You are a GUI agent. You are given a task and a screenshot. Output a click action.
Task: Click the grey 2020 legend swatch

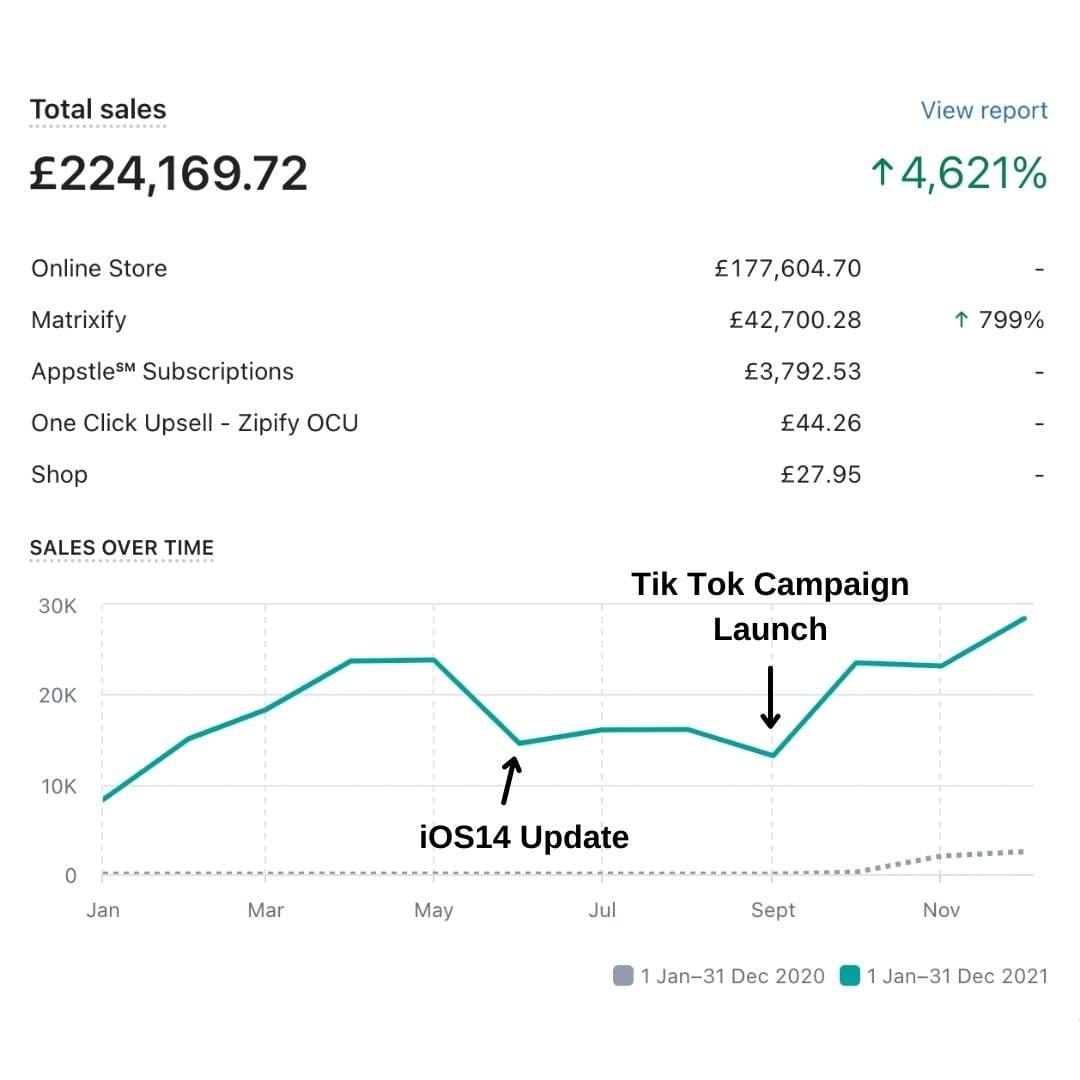click(623, 975)
